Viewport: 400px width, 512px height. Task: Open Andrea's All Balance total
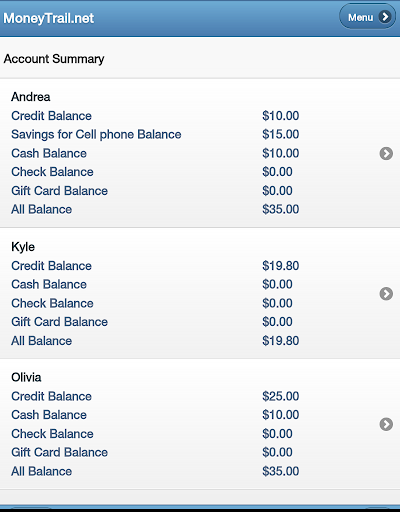click(x=42, y=209)
